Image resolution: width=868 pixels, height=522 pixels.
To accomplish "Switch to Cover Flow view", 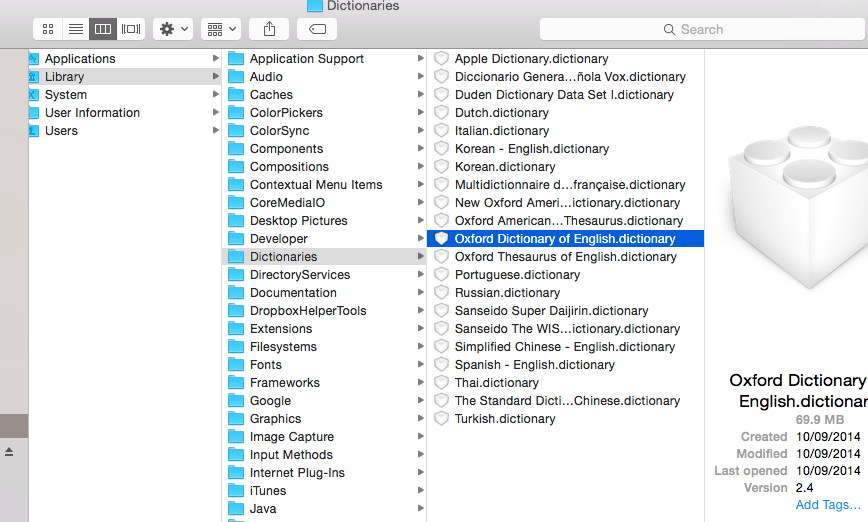I will click(131, 29).
